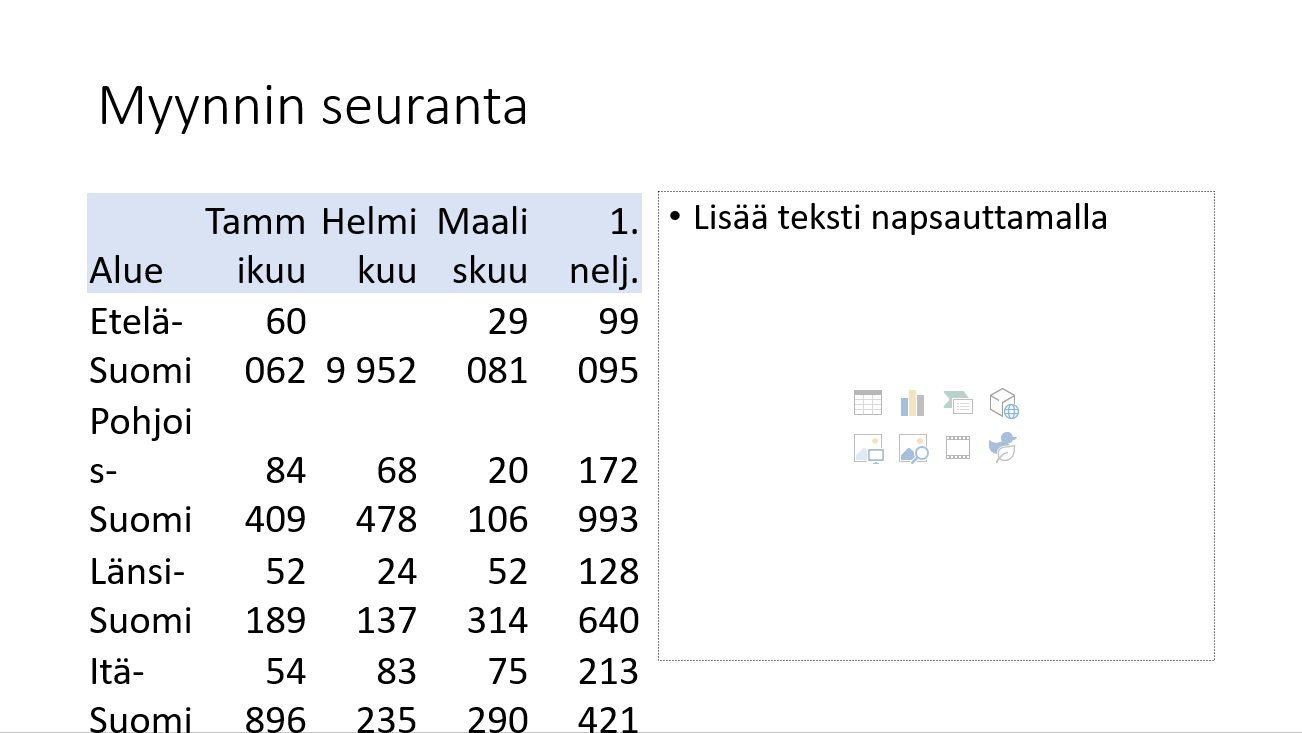
Task: Click the '128 640' quarter total cell
Action: pos(587,595)
